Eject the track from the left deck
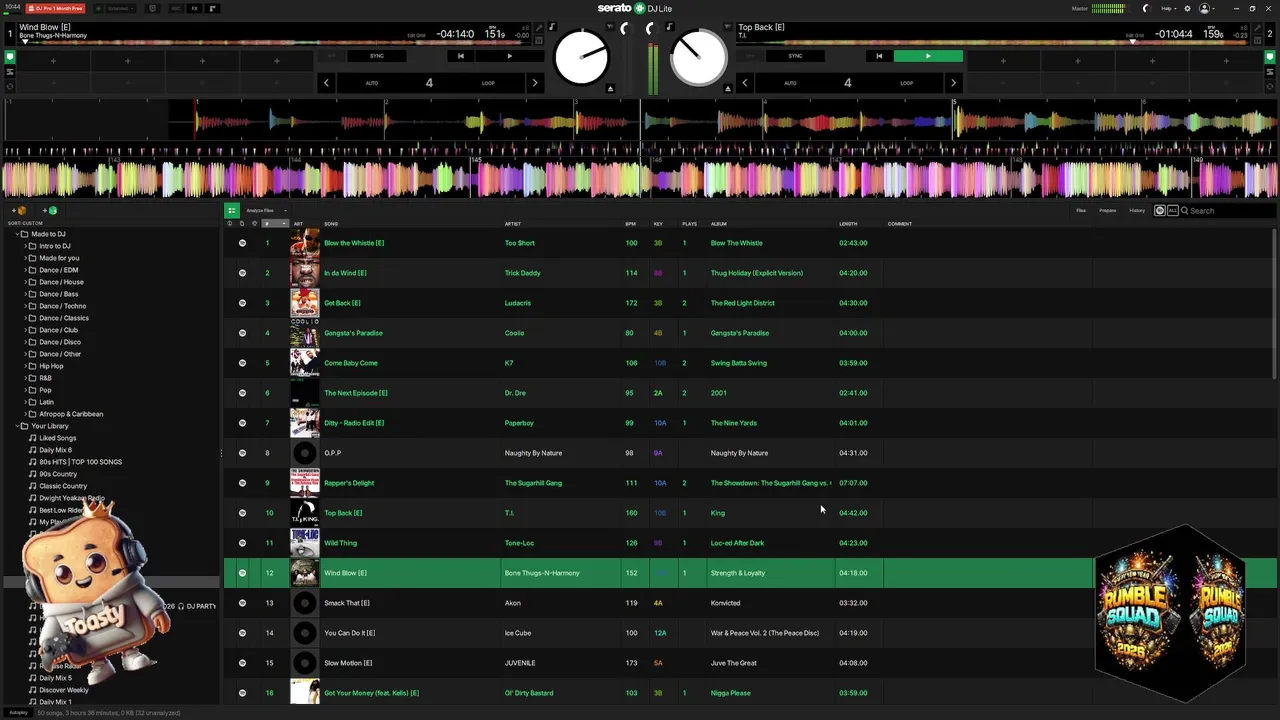Image resolution: width=1280 pixels, height=720 pixels. point(610,88)
